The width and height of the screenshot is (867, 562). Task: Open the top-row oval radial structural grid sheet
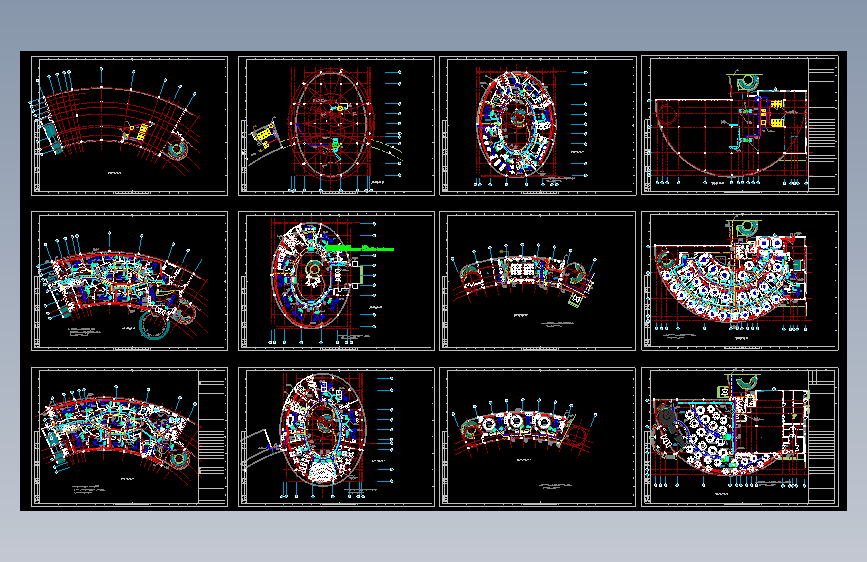click(336, 126)
